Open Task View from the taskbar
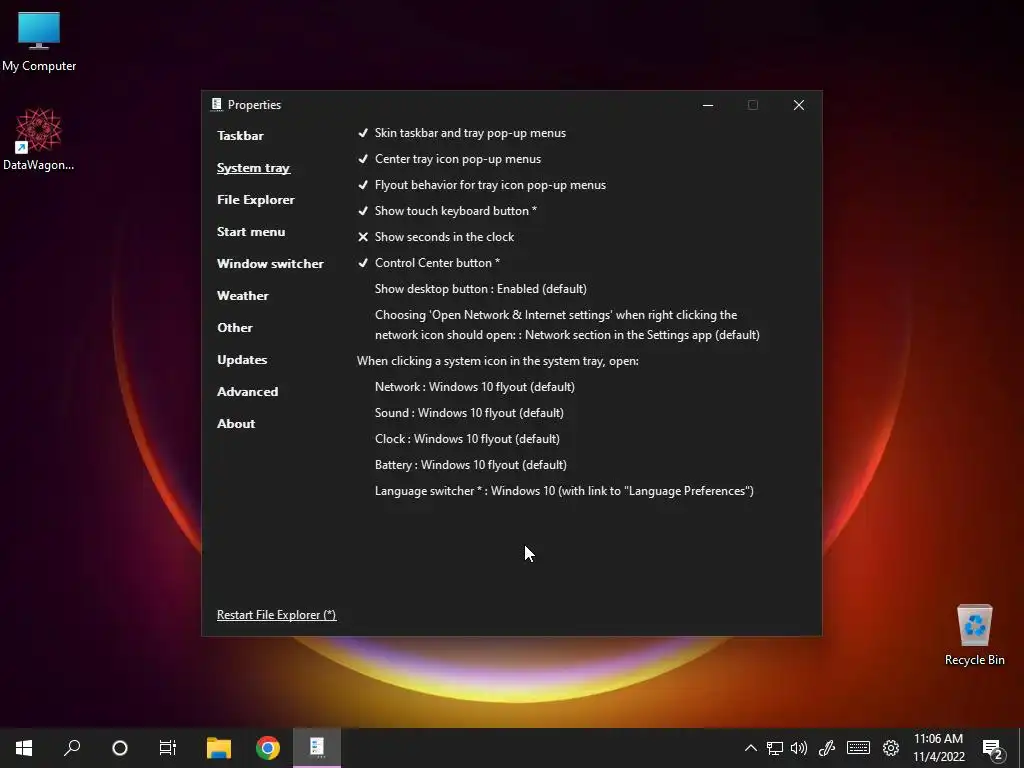Screen dimensions: 1024x768 pos(168,748)
